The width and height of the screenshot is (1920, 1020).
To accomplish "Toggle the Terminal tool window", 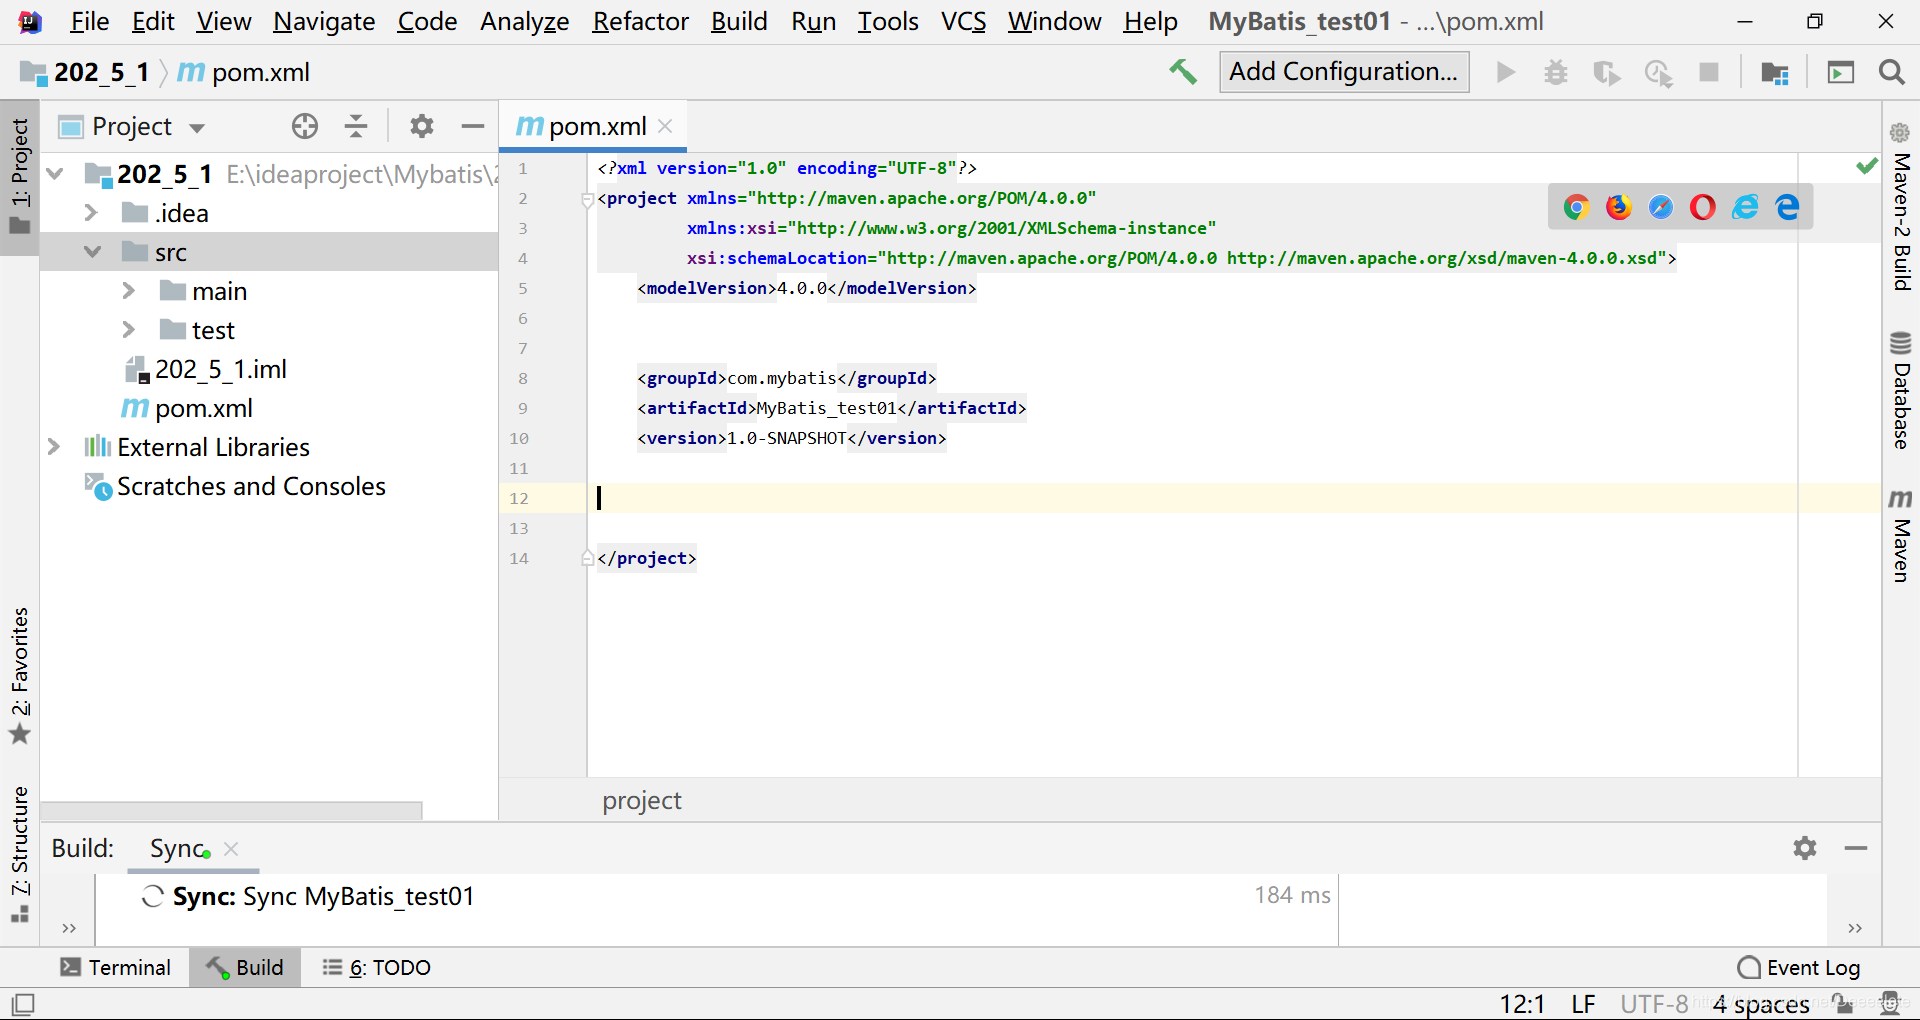I will 116,967.
